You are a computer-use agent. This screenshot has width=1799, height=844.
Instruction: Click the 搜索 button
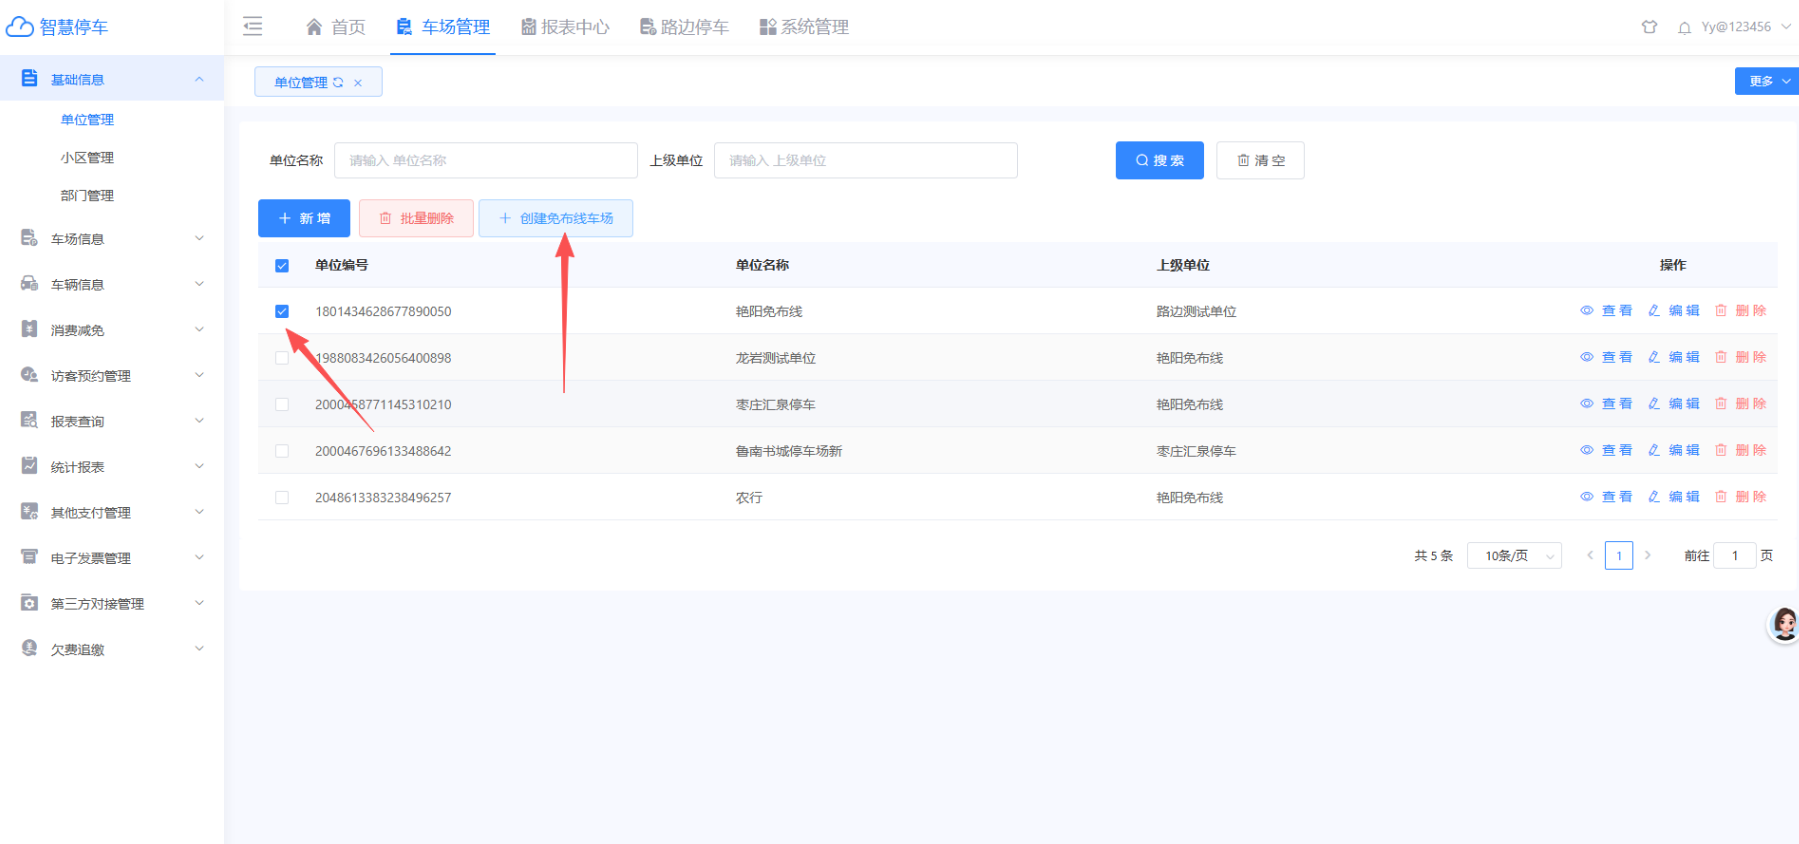pyautogui.click(x=1160, y=160)
